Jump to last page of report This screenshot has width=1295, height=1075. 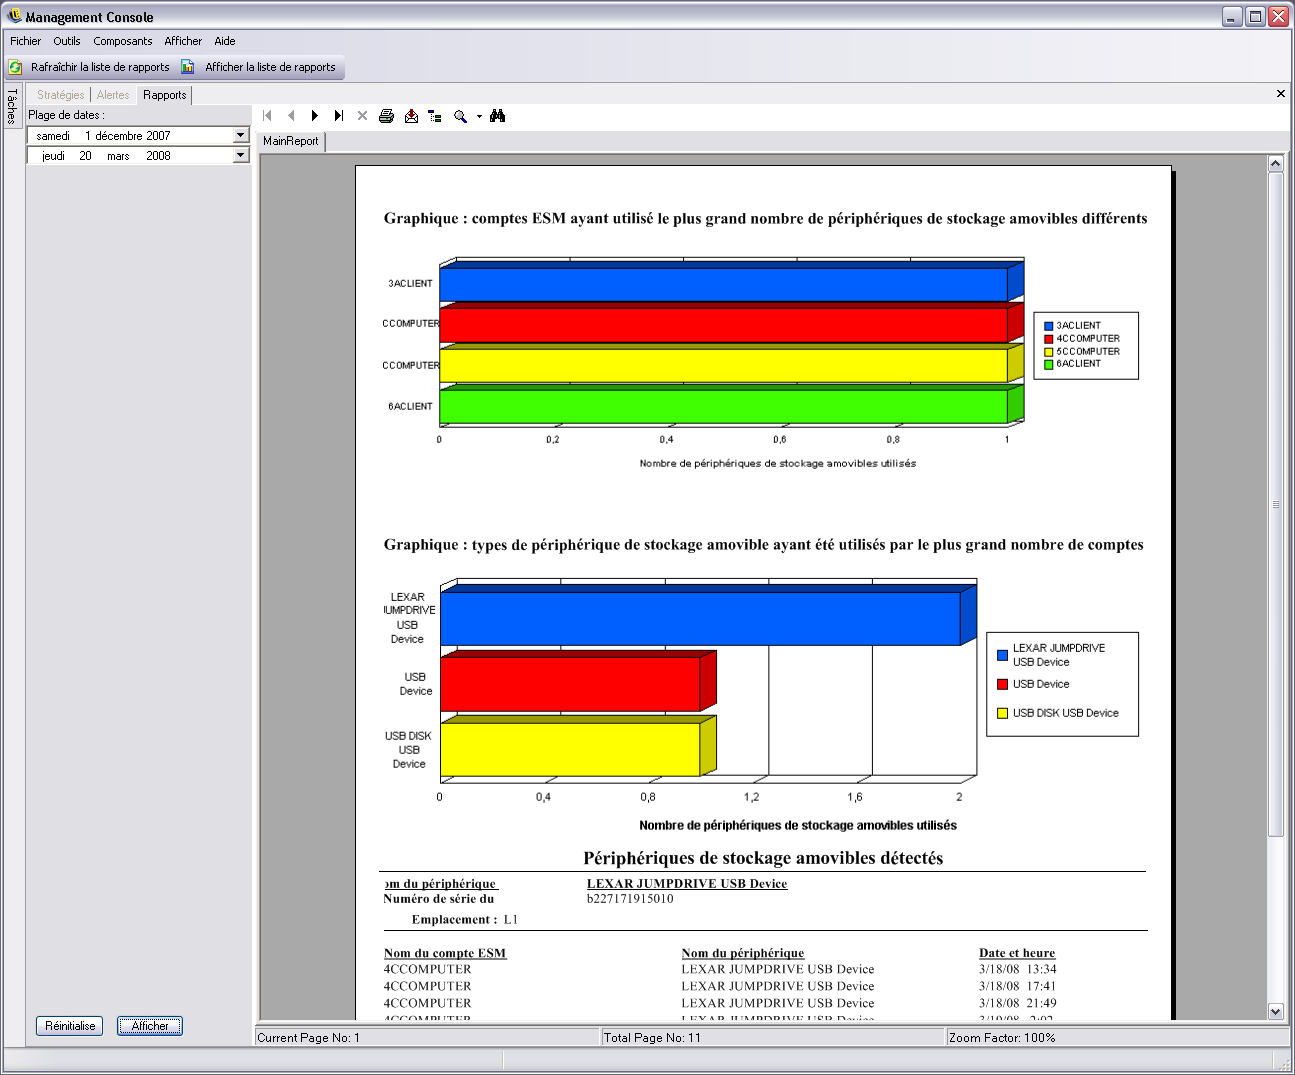[x=339, y=116]
